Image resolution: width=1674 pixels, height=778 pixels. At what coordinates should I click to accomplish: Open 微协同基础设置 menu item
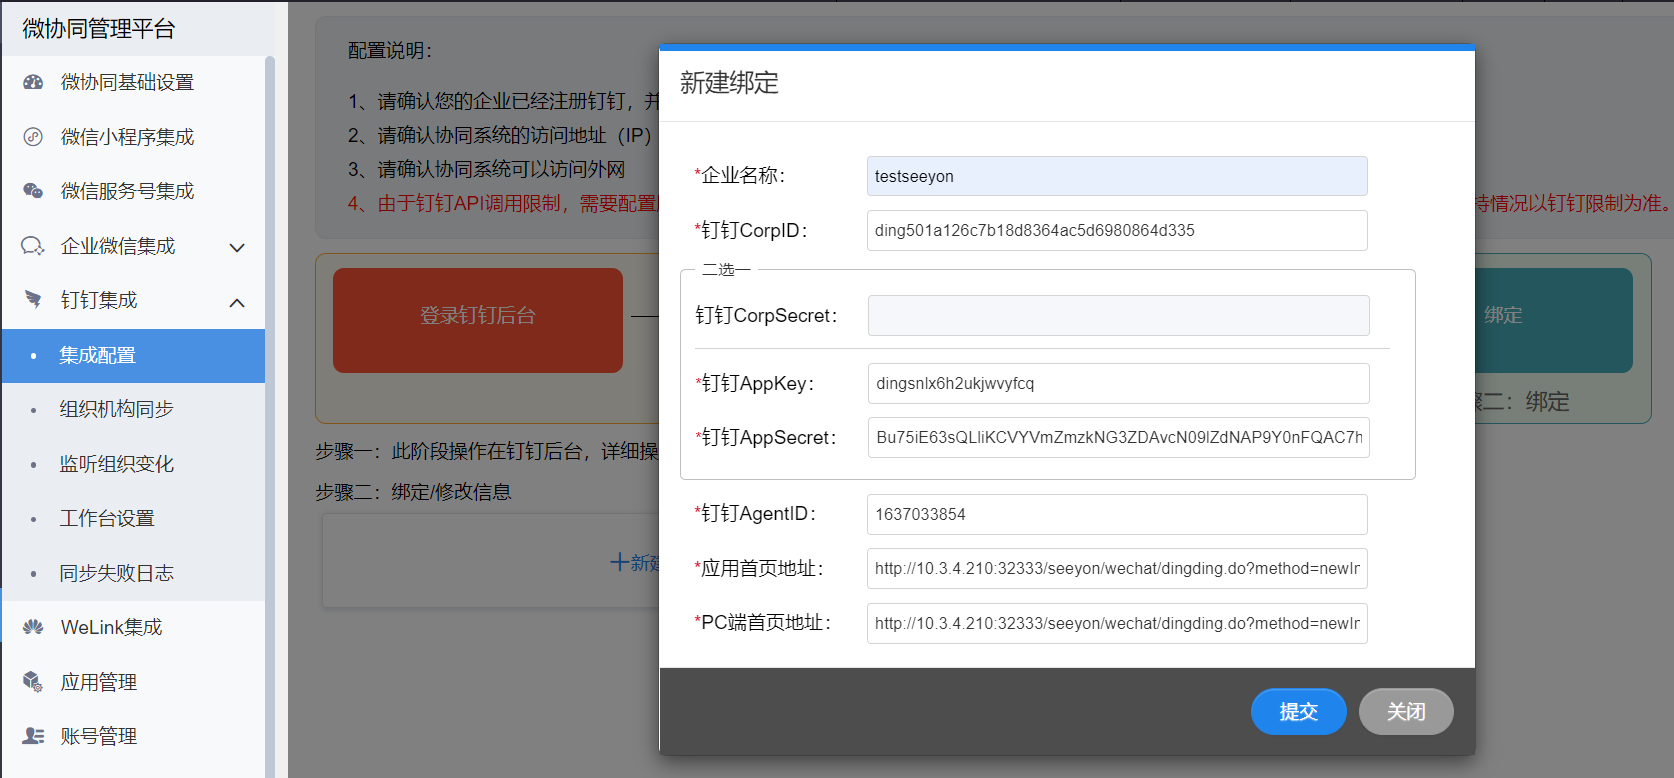(133, 82)
